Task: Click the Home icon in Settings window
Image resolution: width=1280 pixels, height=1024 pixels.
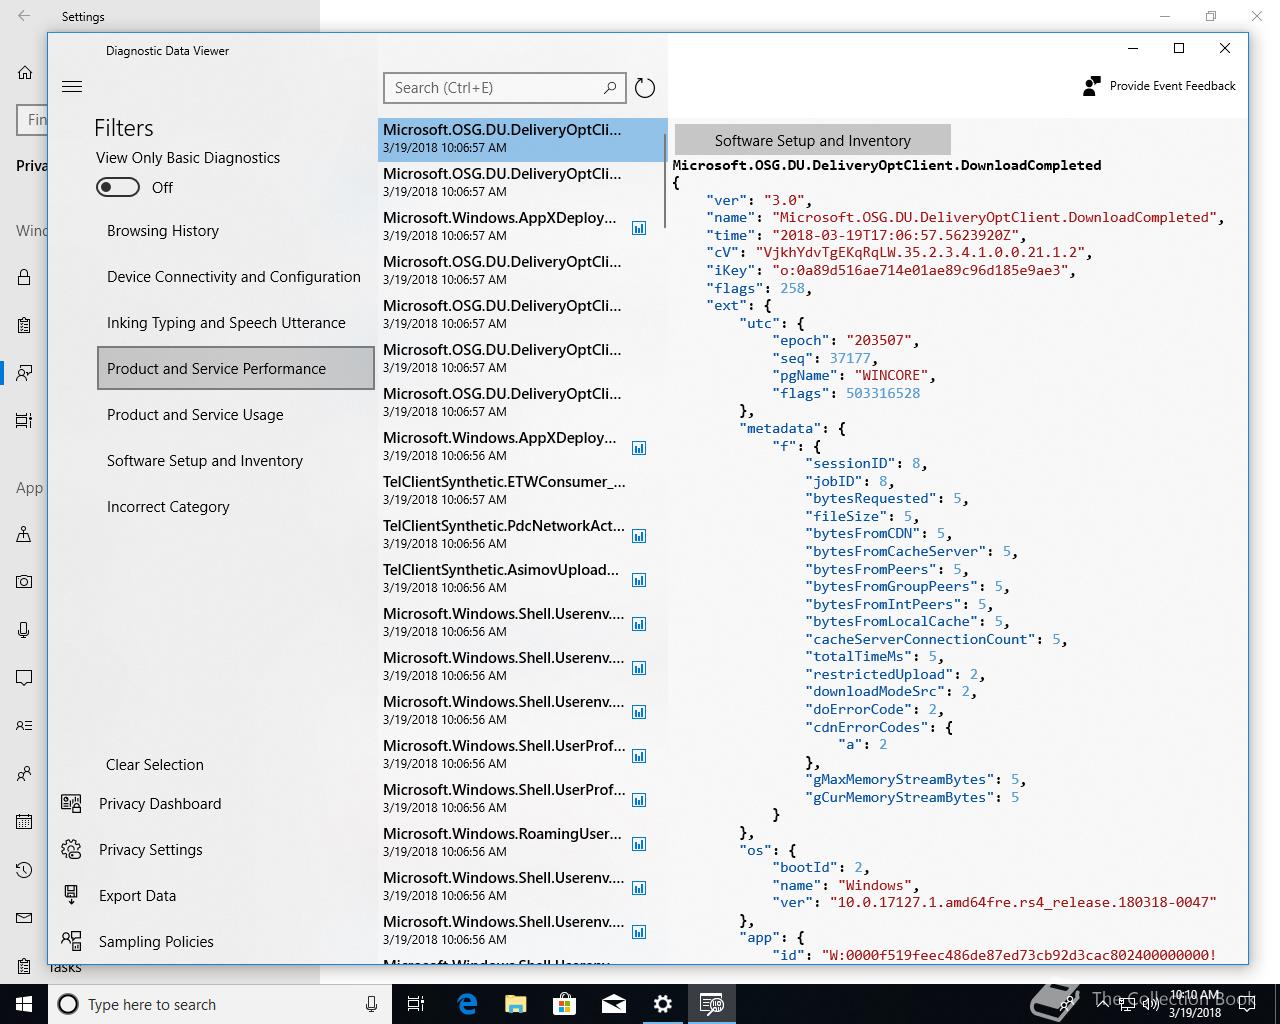Action: (25, 72)
